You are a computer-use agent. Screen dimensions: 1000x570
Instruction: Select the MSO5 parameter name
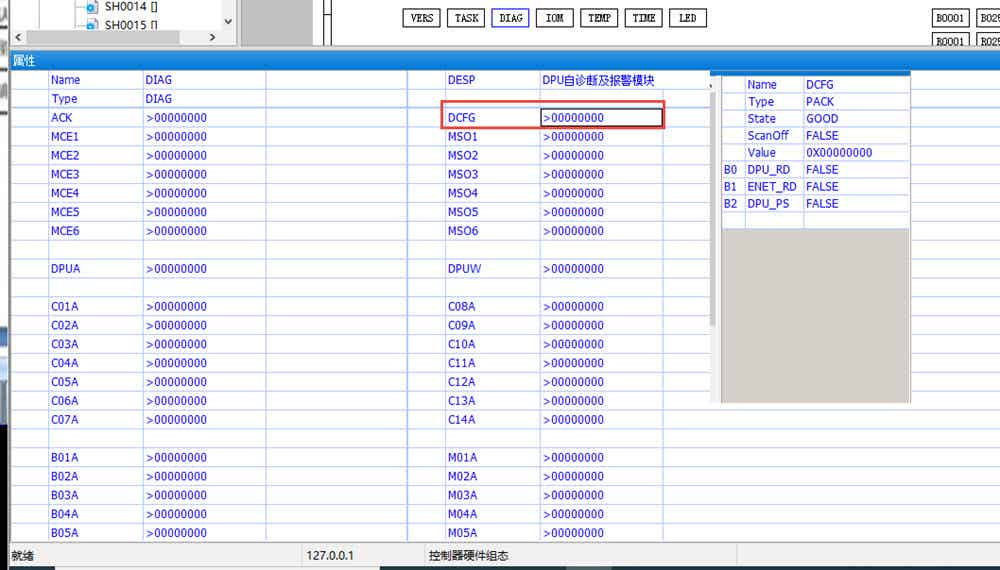point(462,212)
